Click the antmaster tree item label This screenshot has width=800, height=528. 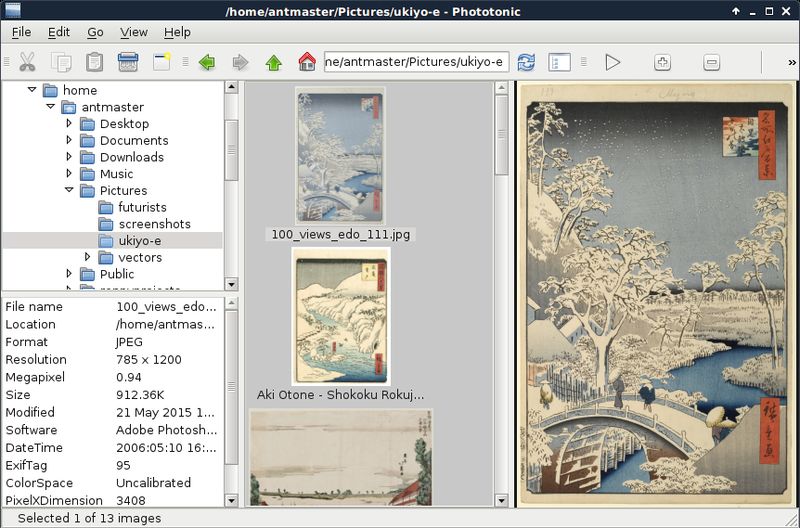[112, 107]
